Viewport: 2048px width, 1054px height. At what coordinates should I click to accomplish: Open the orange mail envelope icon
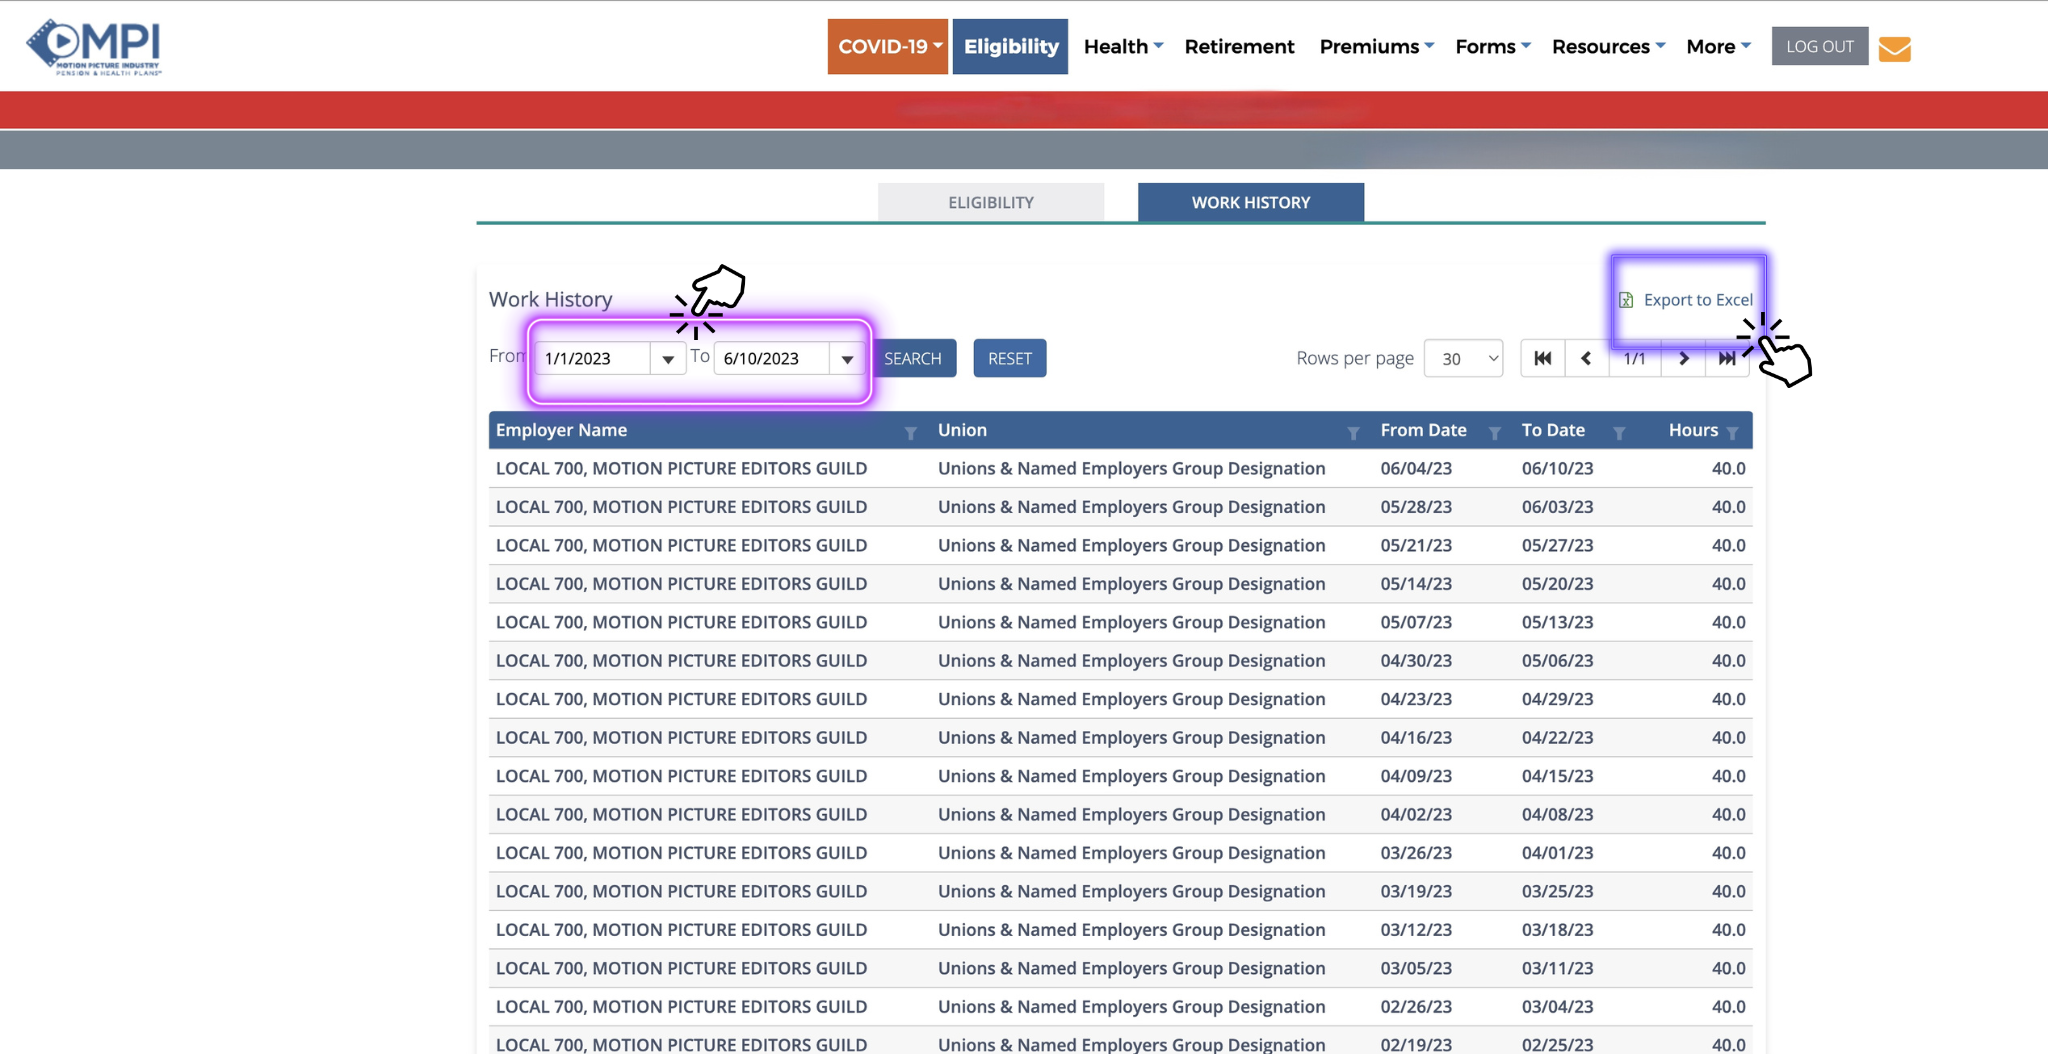[x=1894, y=48]
